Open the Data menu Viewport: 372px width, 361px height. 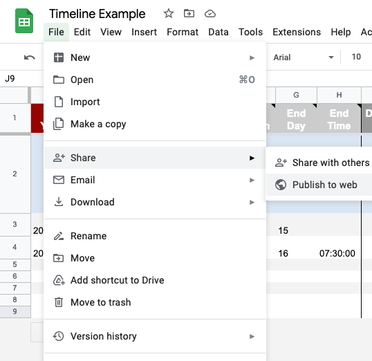(218, 32)
